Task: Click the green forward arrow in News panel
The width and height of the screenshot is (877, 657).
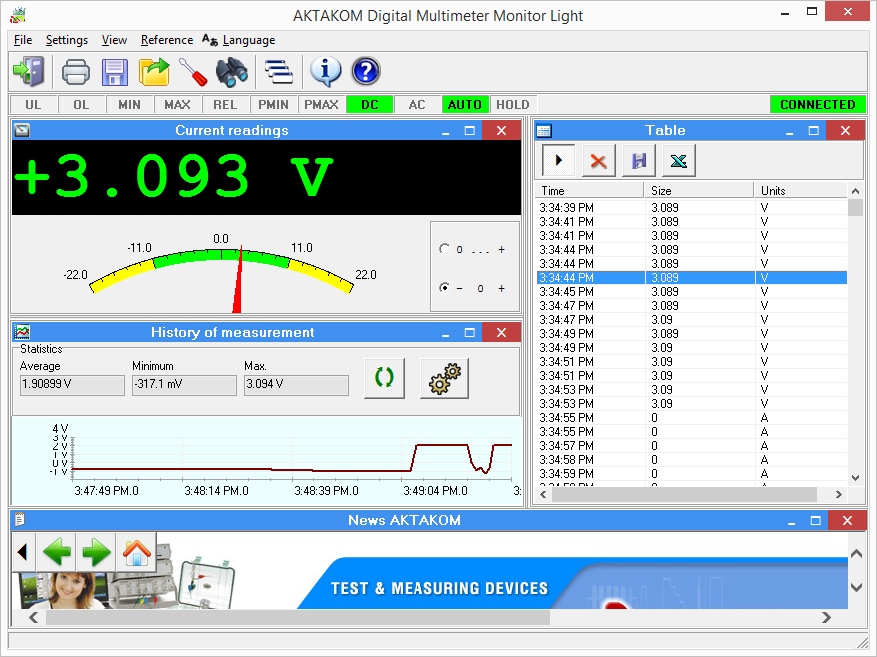Action: pyautogui.click(x=96, y=552)
